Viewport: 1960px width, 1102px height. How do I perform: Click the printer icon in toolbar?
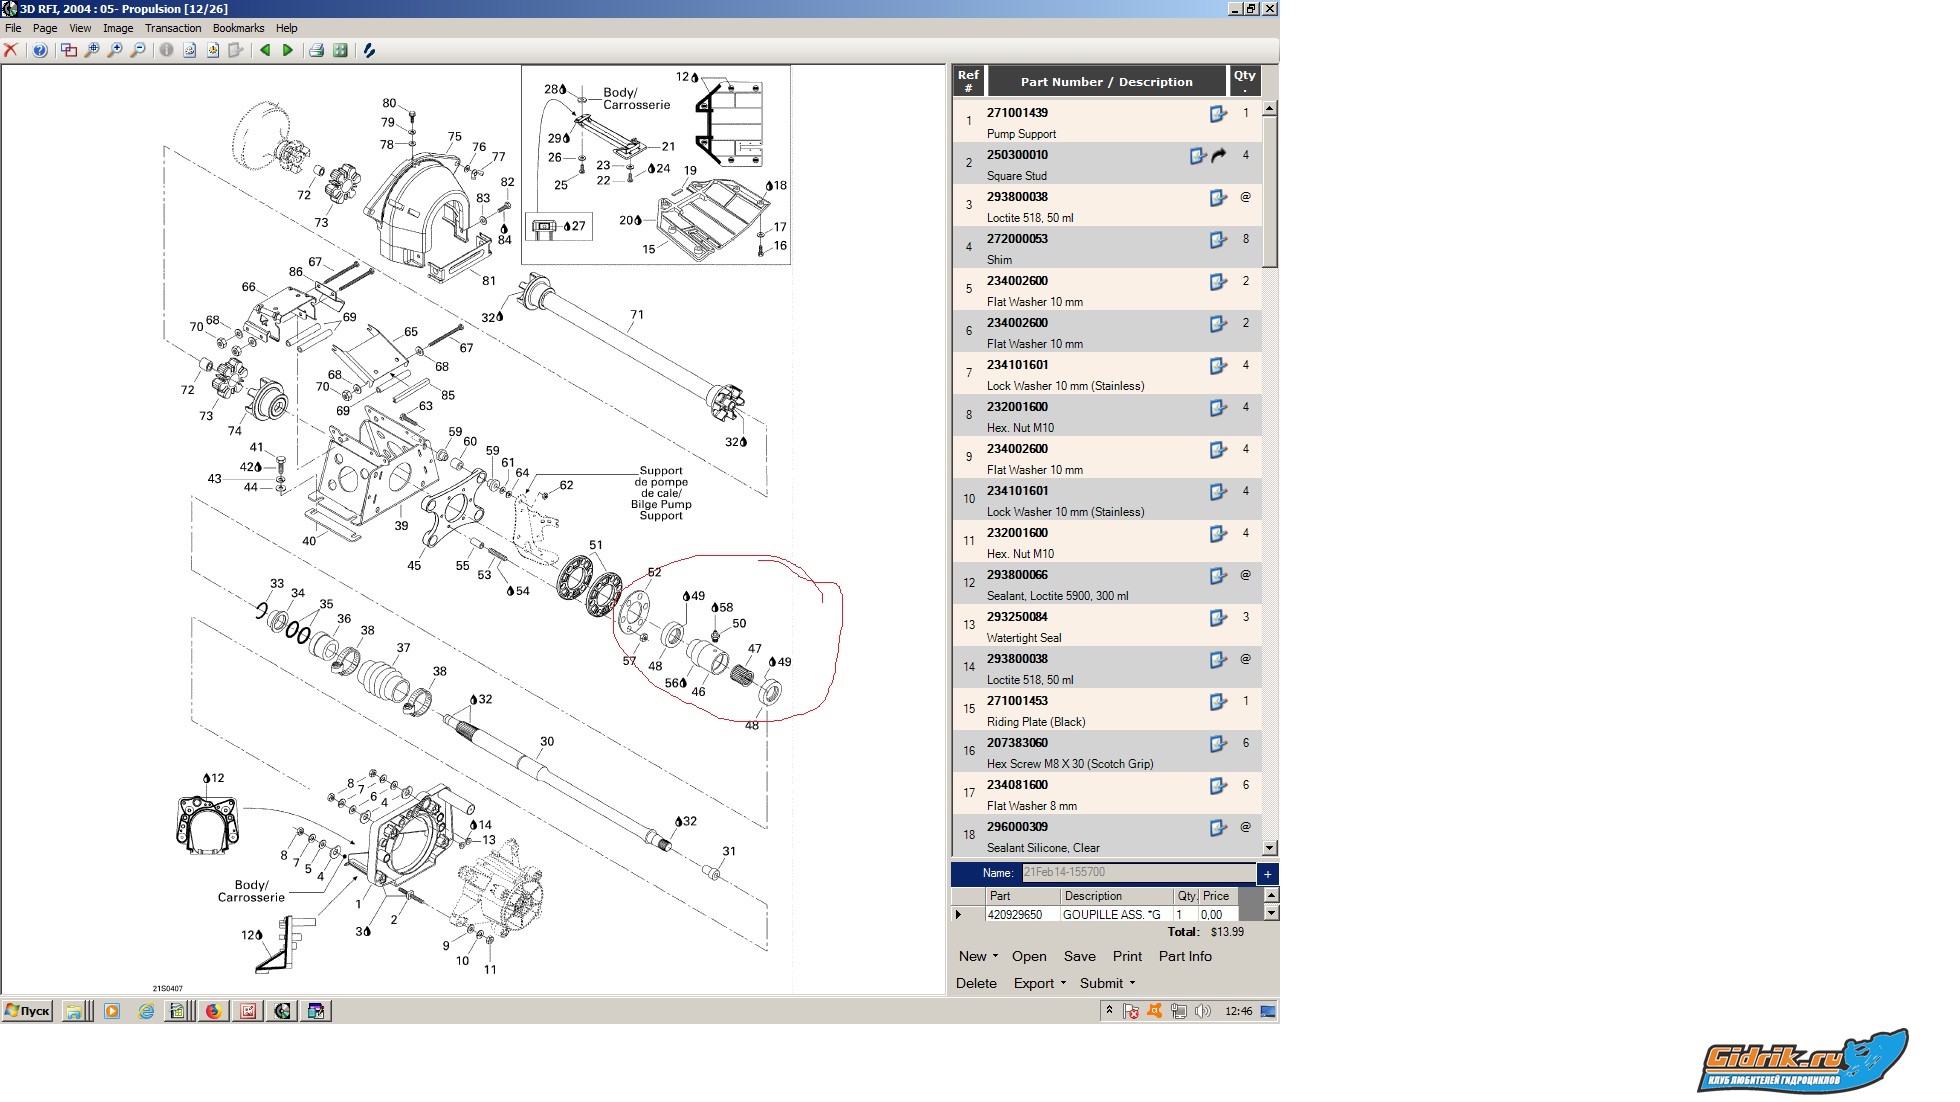pos(316,50)
